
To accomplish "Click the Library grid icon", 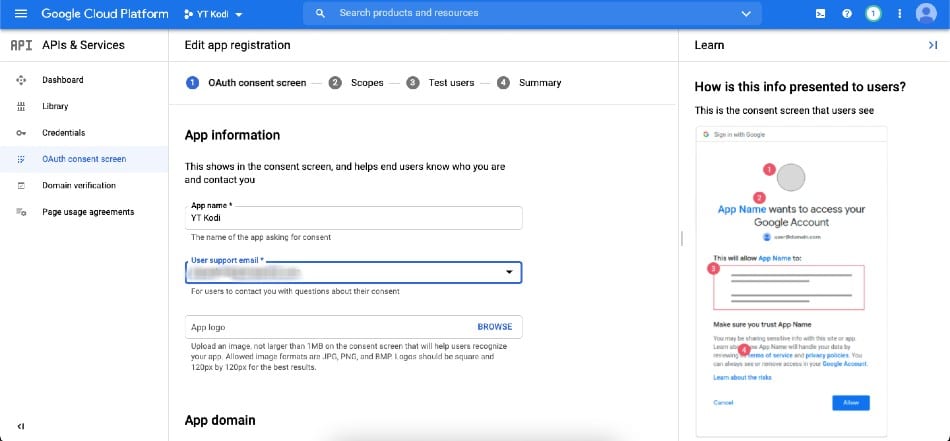I will (x=21, y=107).
